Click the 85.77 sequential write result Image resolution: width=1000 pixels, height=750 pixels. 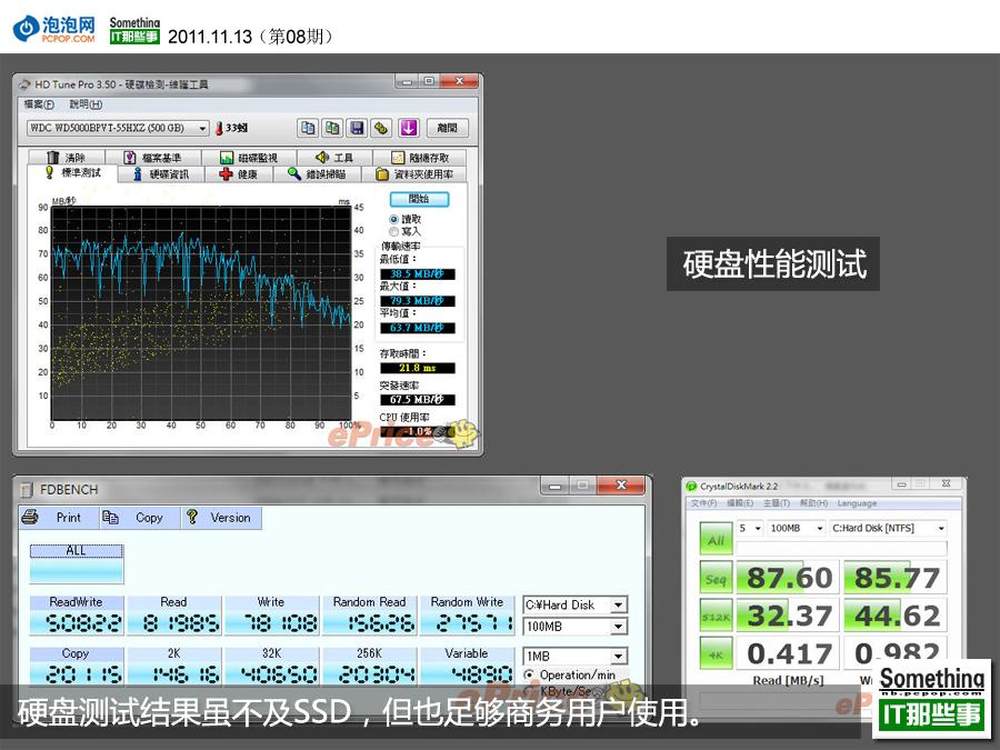896,578
